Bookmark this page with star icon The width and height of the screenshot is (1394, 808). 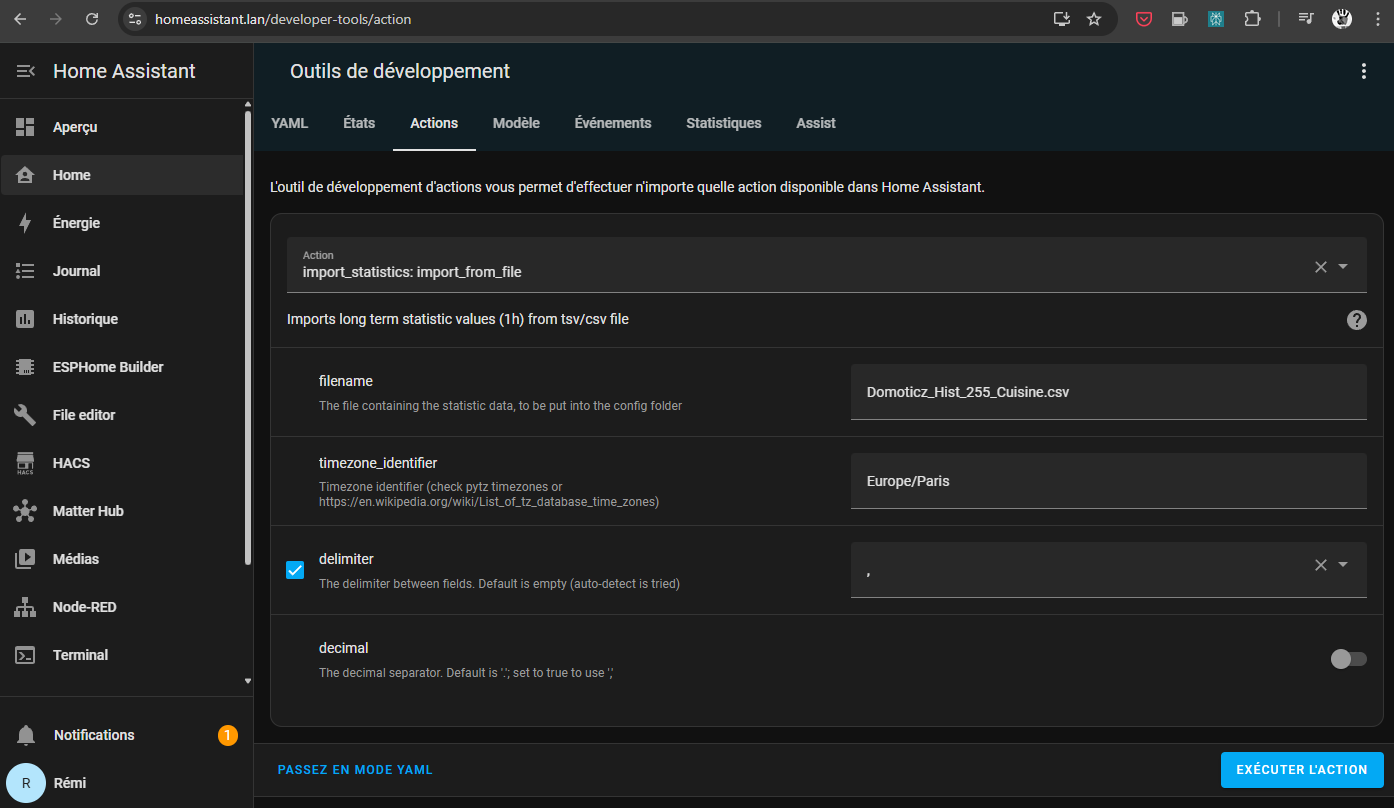click(x=1094, y=19)
